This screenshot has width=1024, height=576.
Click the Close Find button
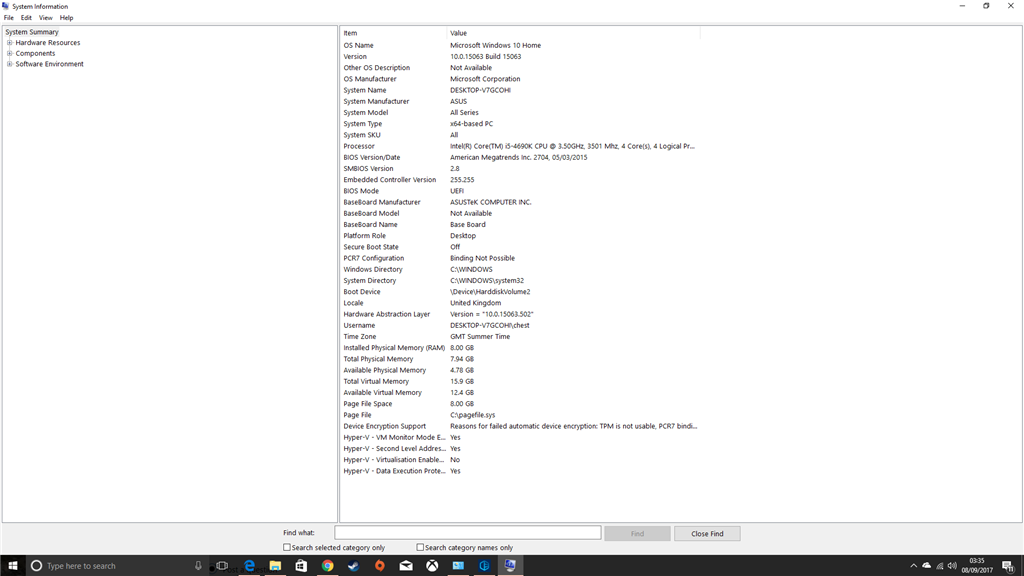coord(707,534)
